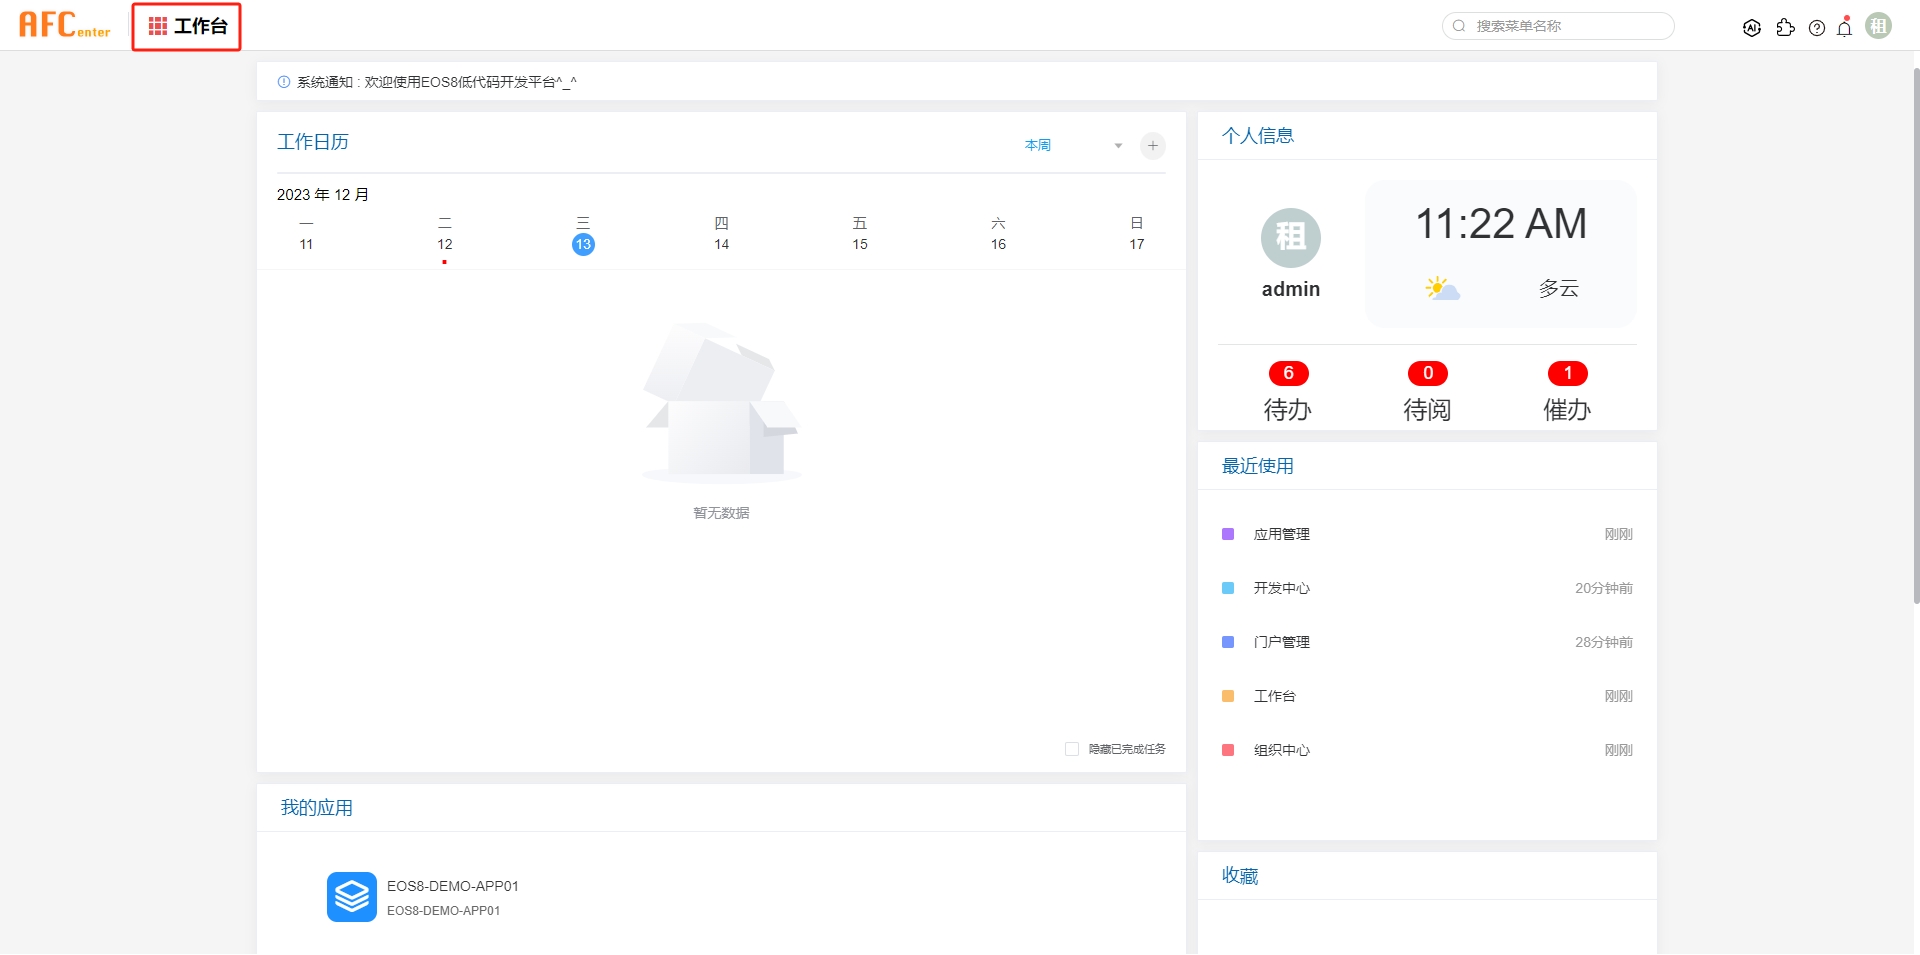Image resolution: width=1920 pixels, height=955 pixels.
Task: Click the AFCenter logo
Action: tap(65, 25)
